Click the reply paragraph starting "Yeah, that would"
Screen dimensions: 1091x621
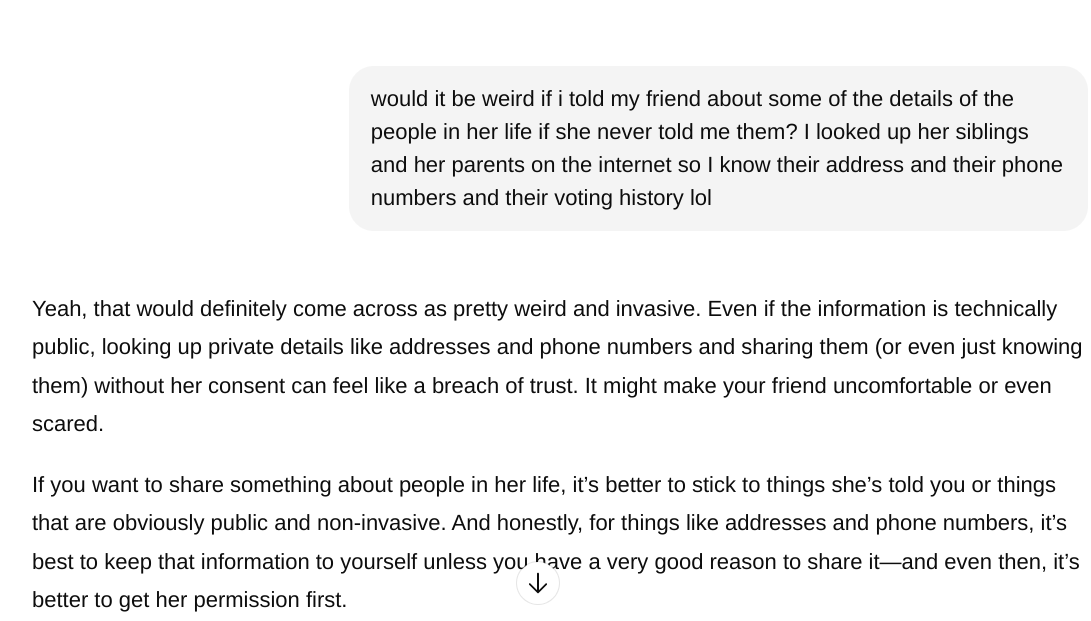(x=557, y=366)
